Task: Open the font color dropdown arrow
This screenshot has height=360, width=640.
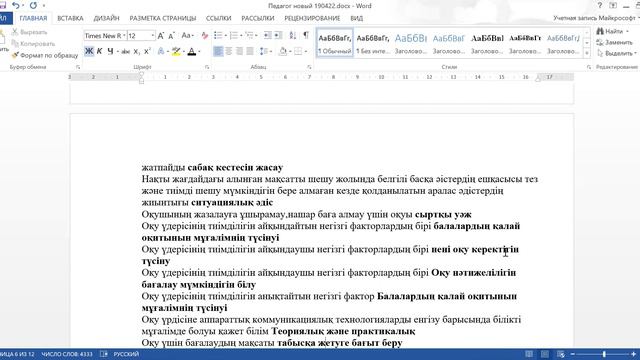Action: click(199, 51)
